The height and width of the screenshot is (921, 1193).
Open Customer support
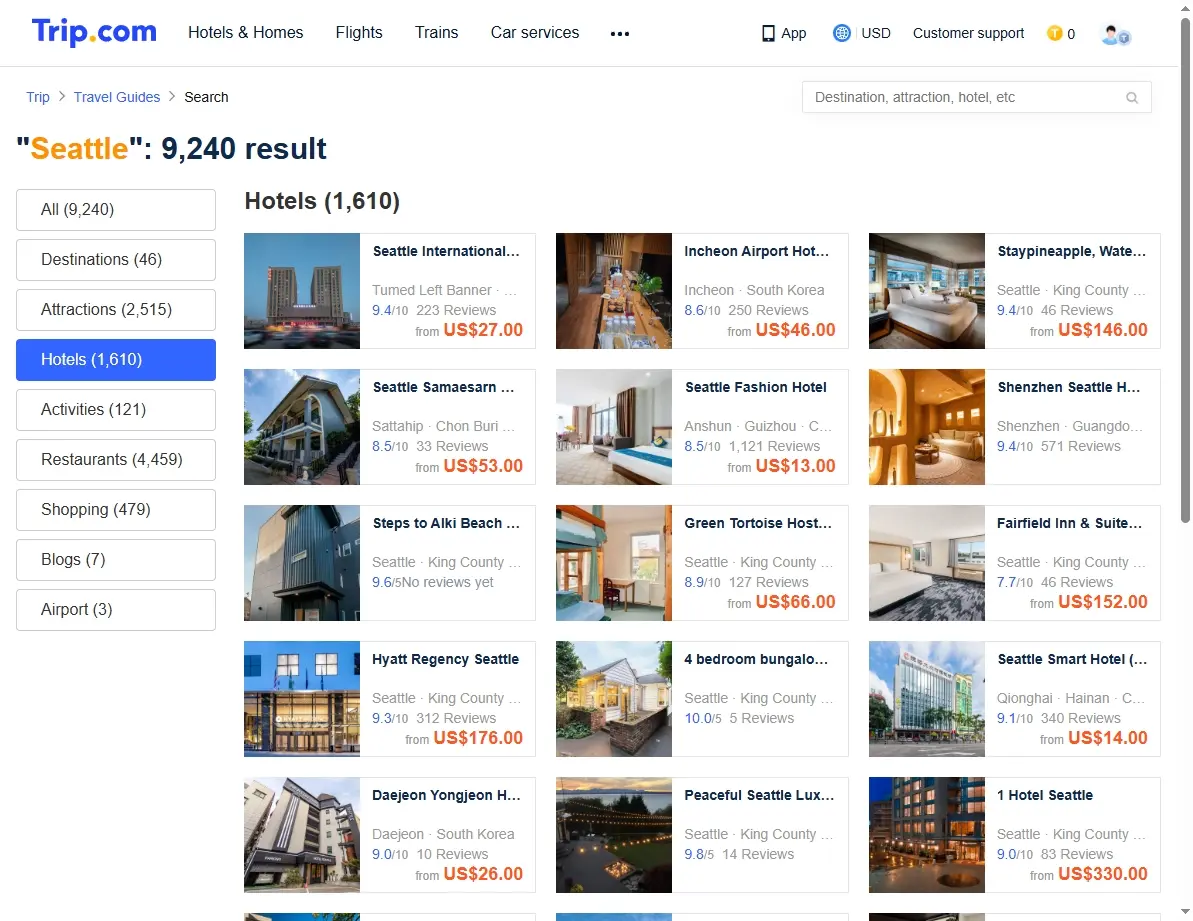[969, 33]
